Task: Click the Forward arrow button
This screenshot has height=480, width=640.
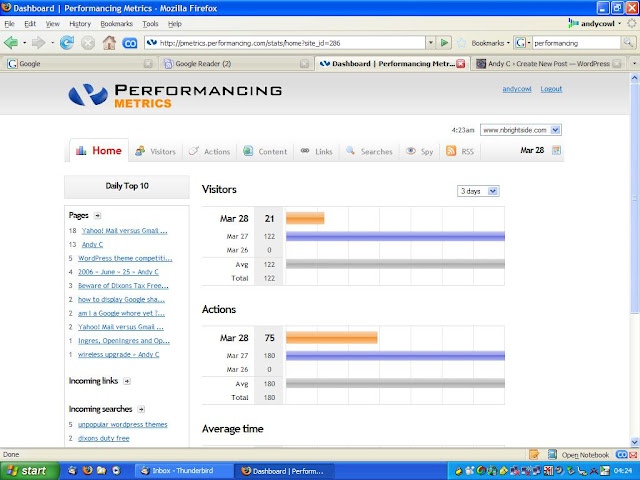Action: point(38,42)
